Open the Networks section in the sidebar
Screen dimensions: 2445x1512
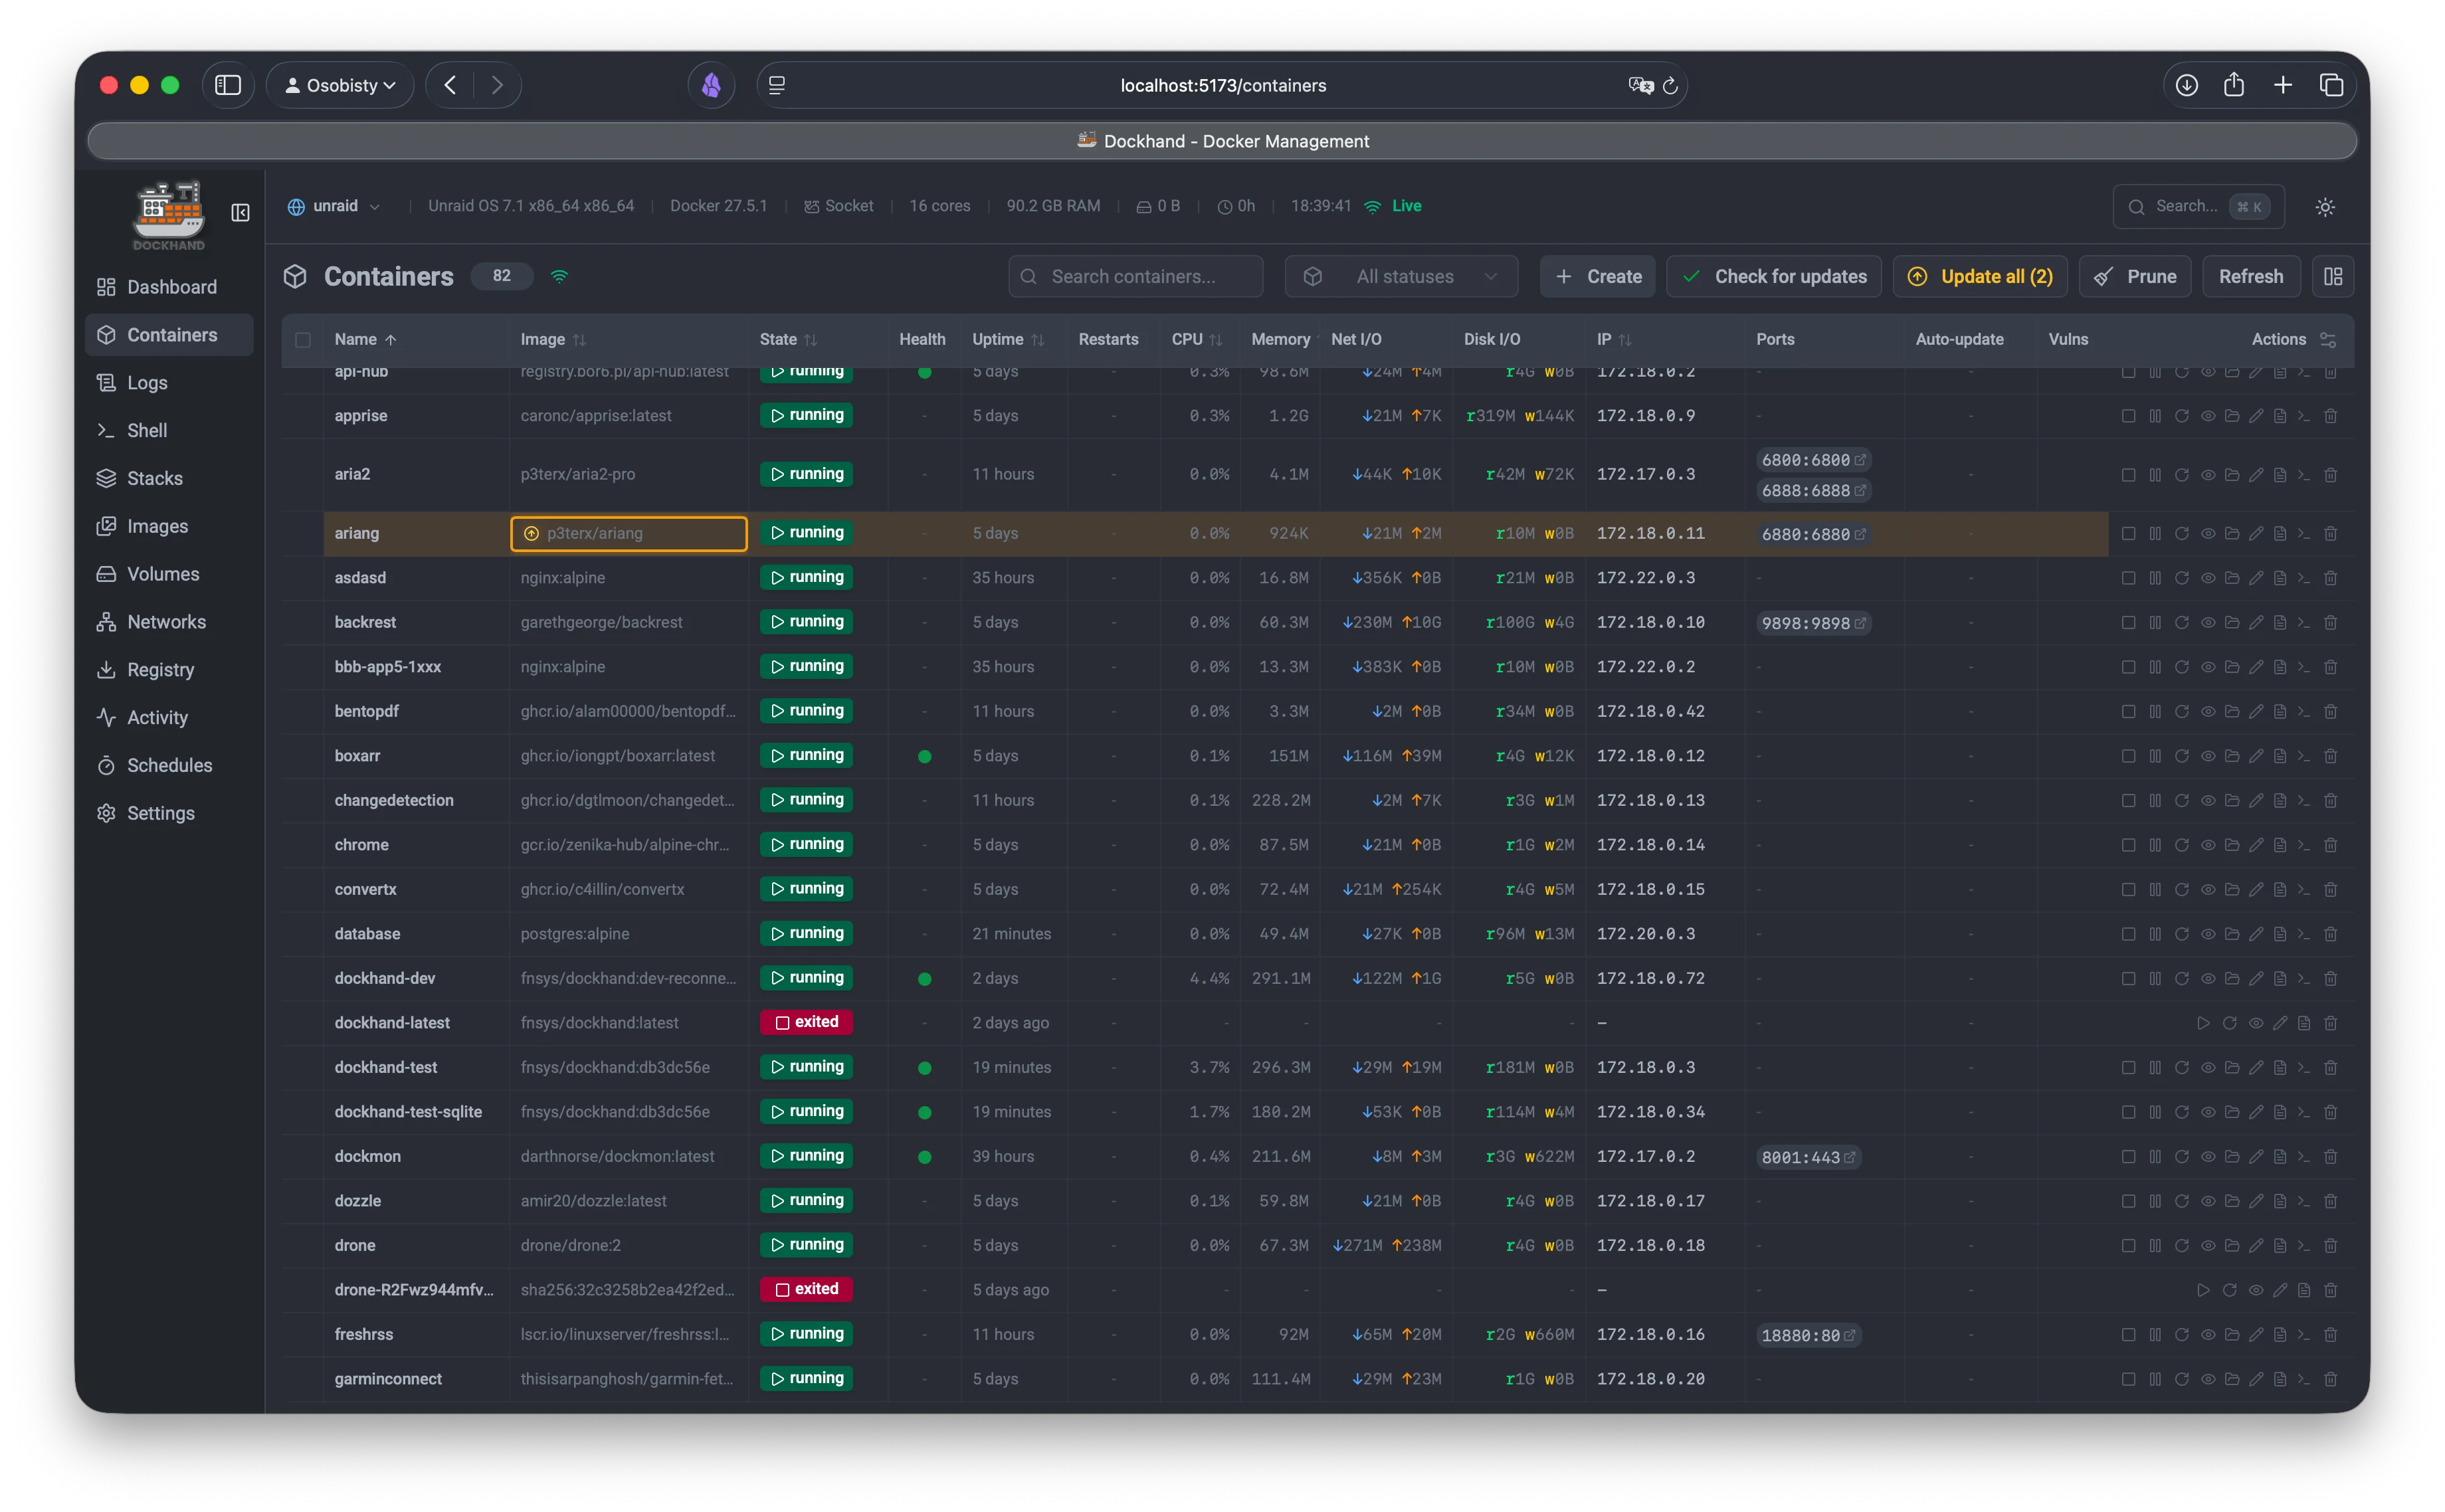coord(166,621)
